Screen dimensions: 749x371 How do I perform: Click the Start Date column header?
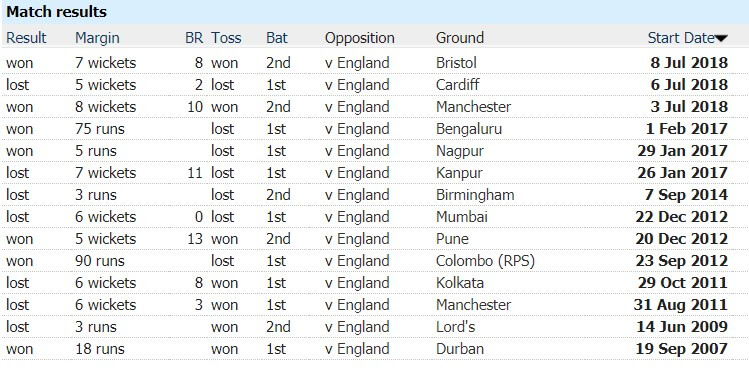(681, 38)
